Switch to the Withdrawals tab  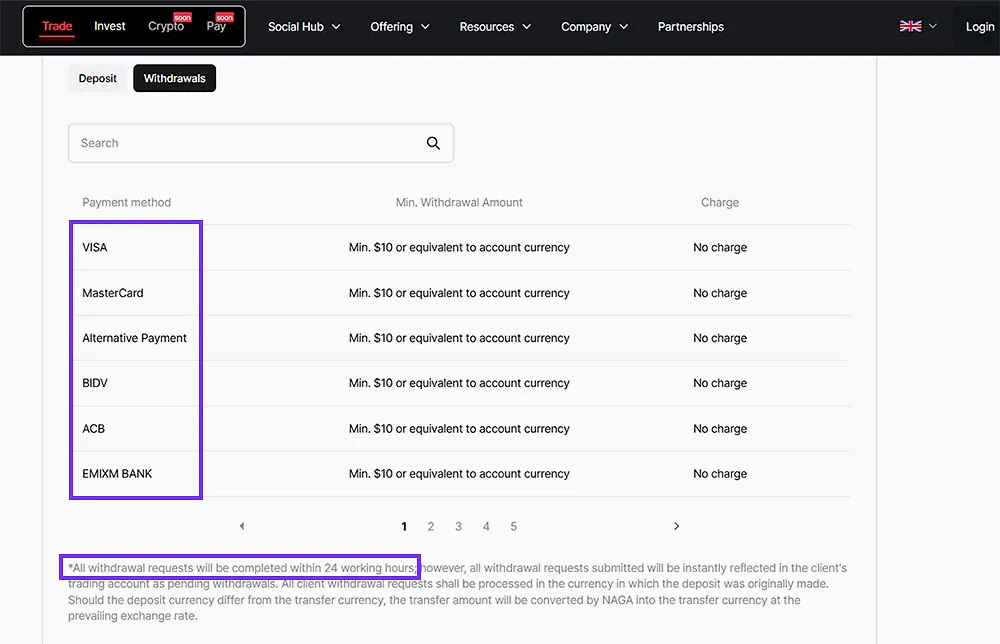coord(174,78)
